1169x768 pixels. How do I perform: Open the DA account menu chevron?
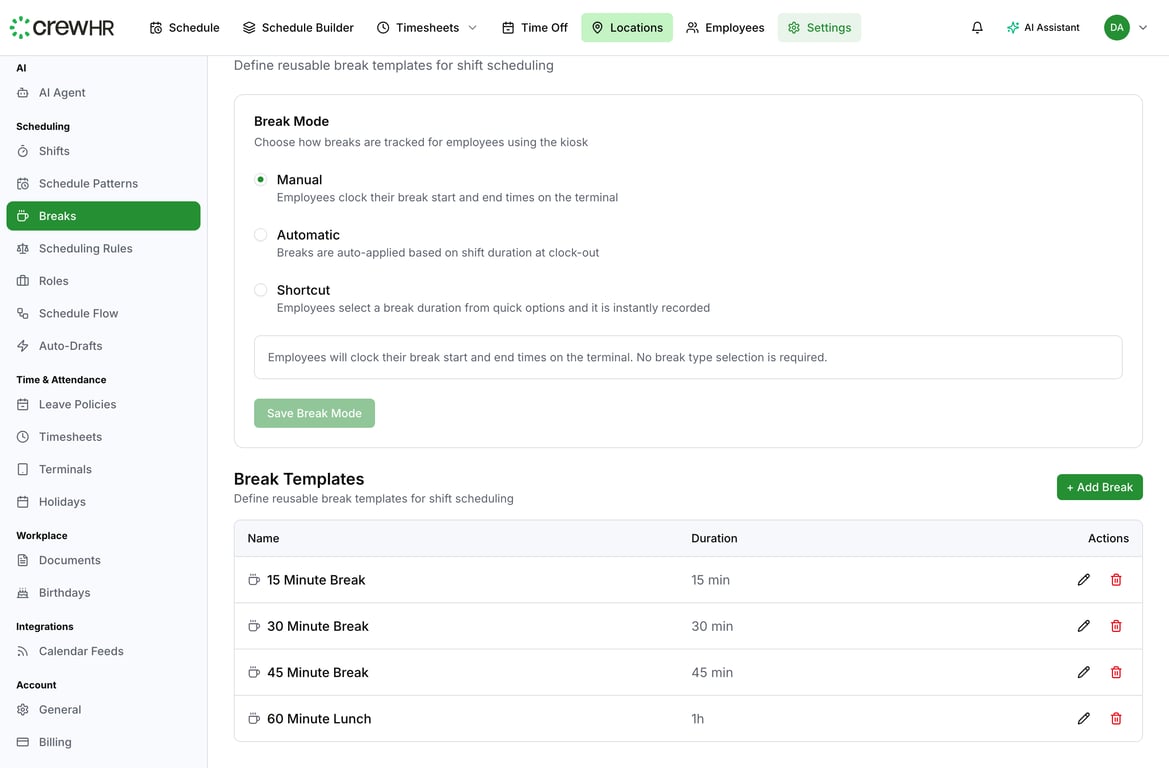coord(1142,27)
